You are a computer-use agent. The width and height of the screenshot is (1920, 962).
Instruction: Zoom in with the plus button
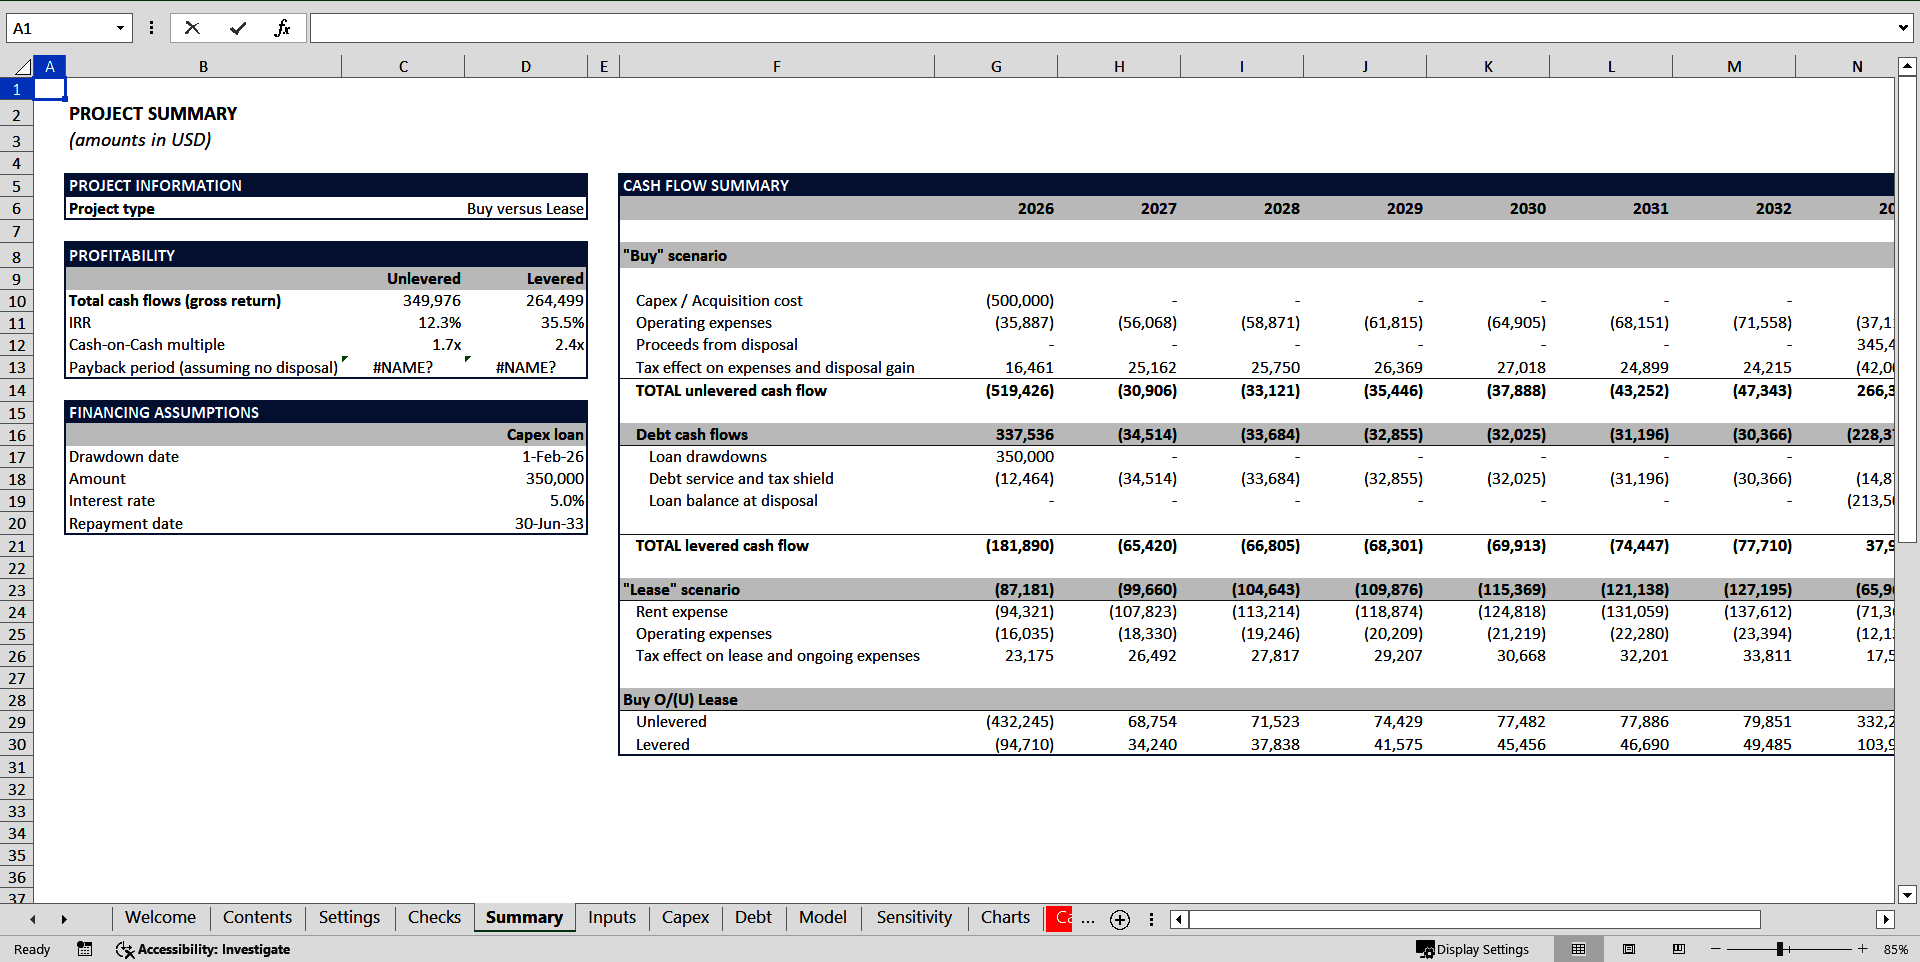[x=1862, y=949]
